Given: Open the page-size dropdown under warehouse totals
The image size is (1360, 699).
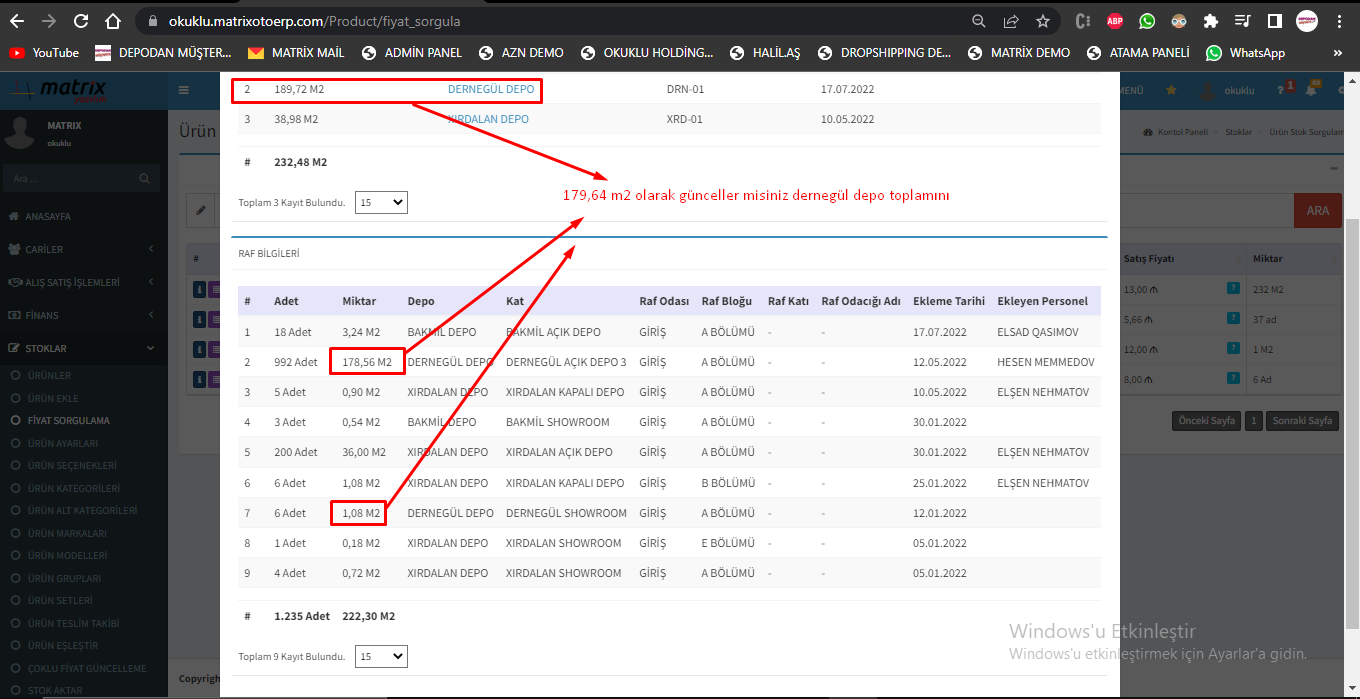Looking at the screenshot, I should (382, 202).
